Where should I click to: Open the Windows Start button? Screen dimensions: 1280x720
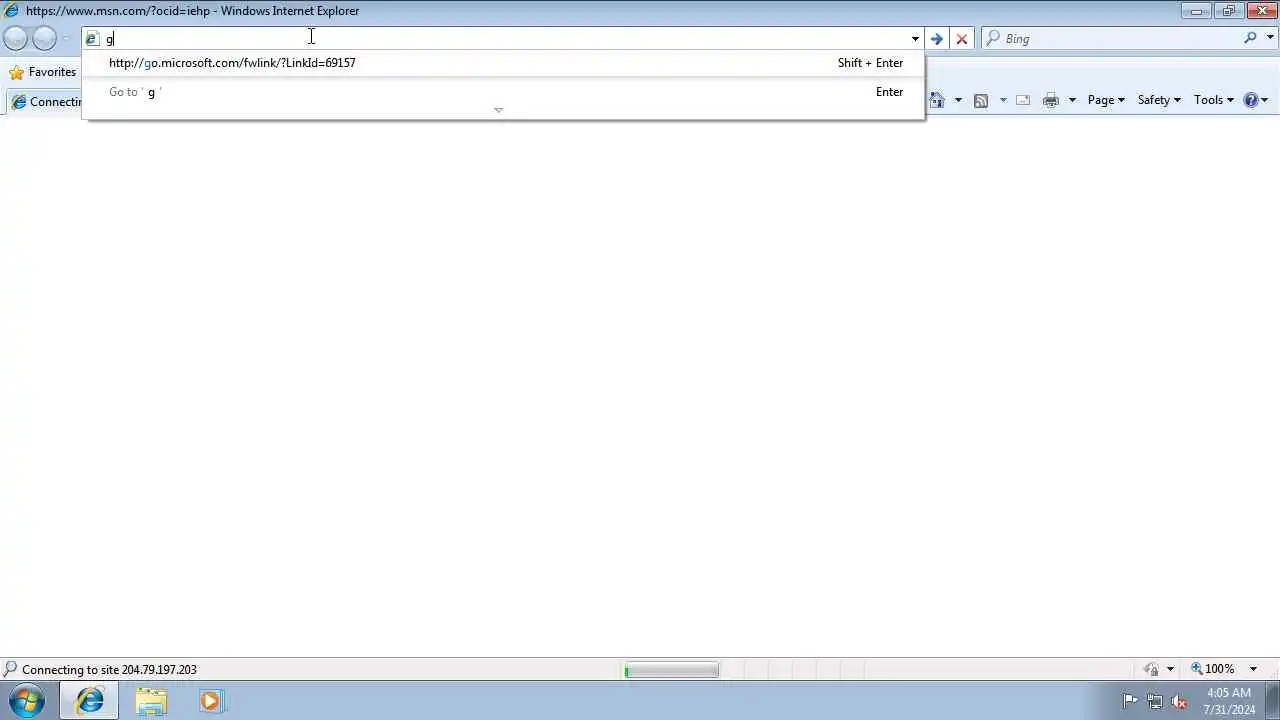[27, 701]
